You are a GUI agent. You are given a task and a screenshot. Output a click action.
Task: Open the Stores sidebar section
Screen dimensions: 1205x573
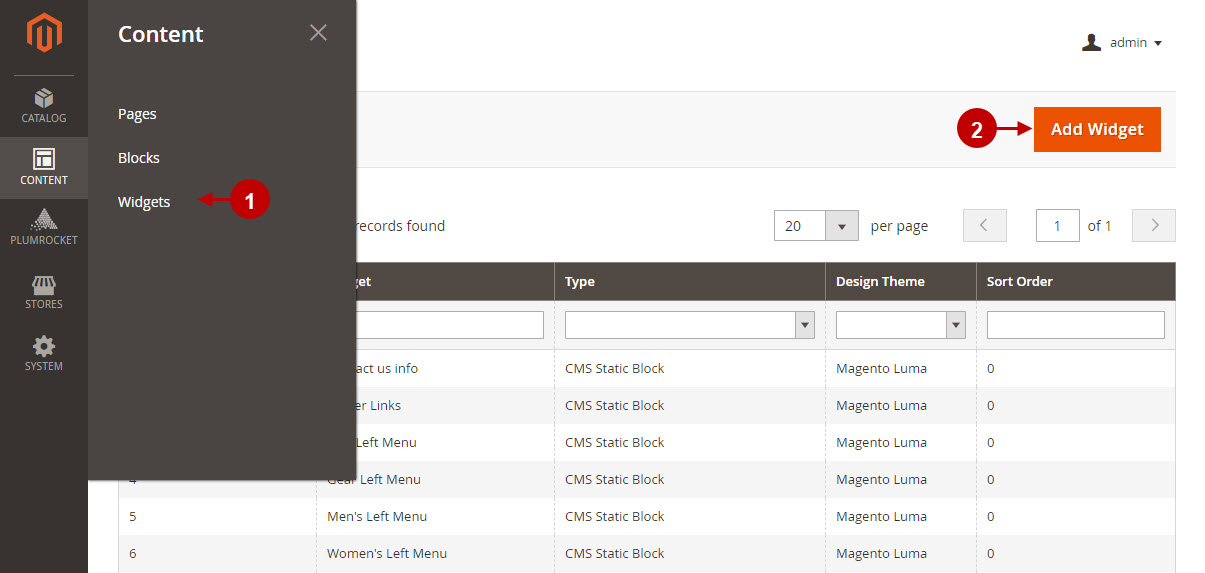(44, 292)
